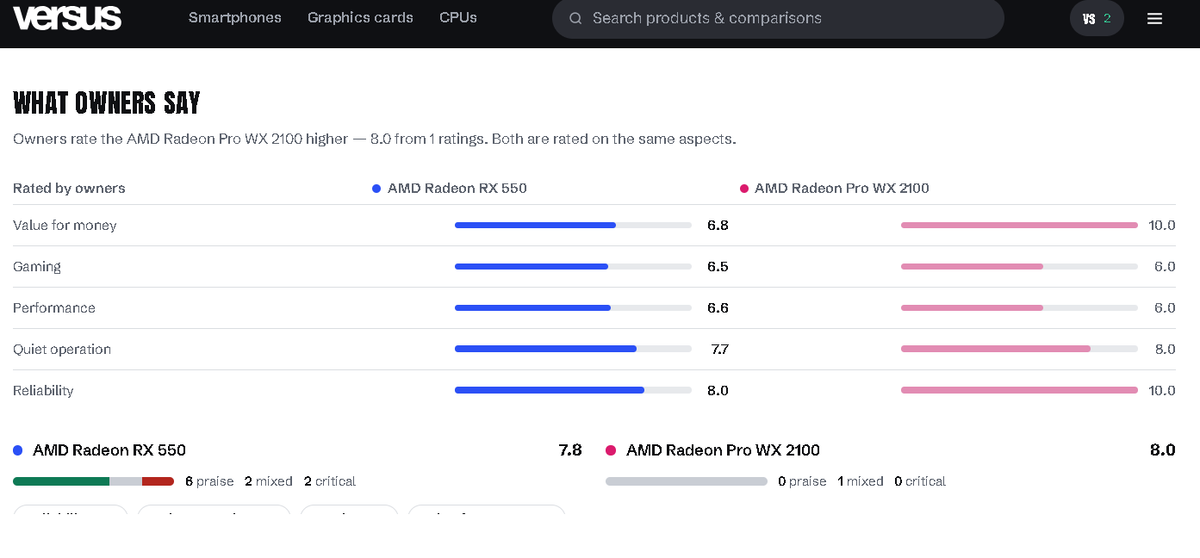The height and width of the screenshot is (558, 1200).
Task: Click the '0 critical' count
Action: (920, 481)
